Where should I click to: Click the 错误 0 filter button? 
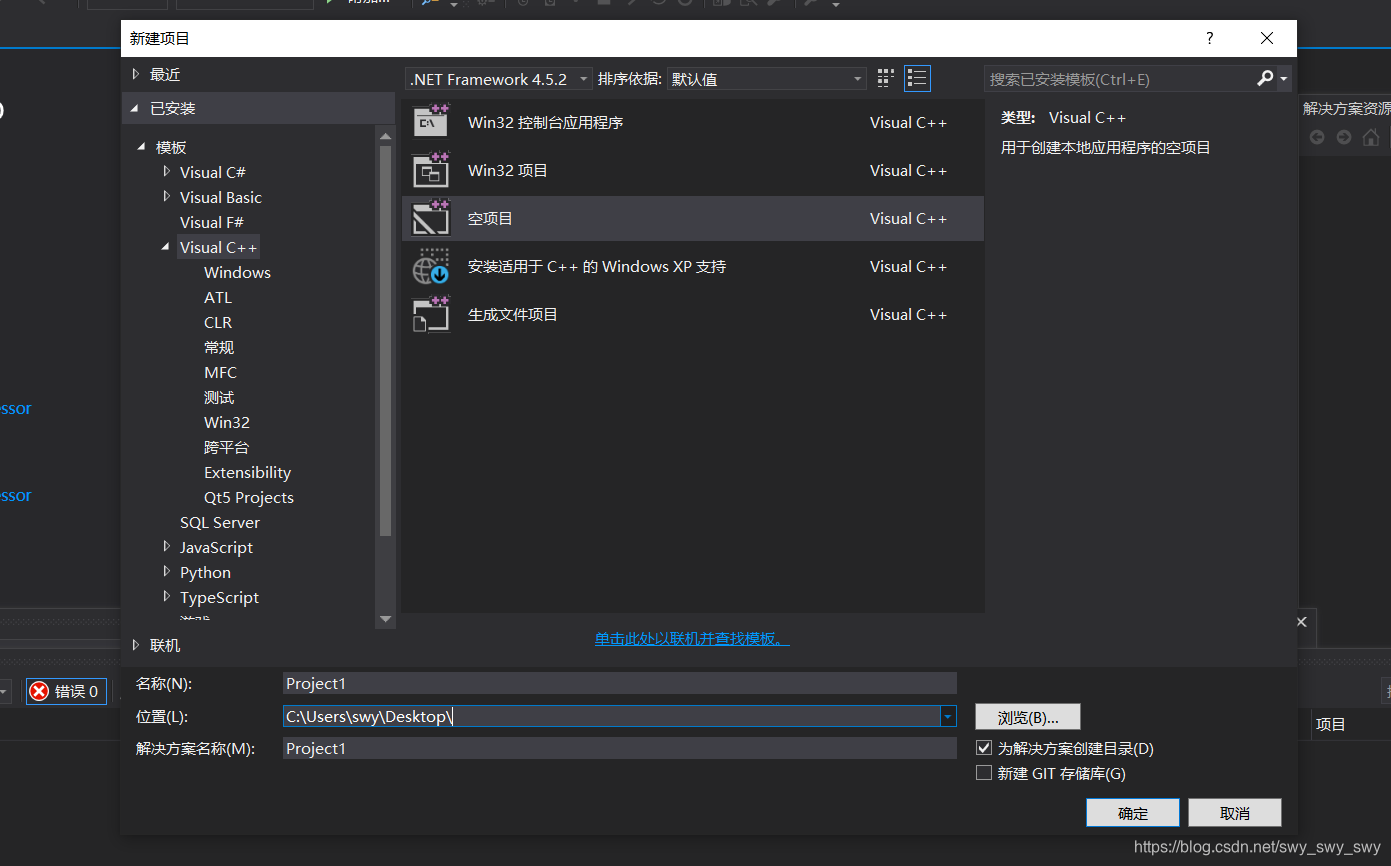pos(66,691)
